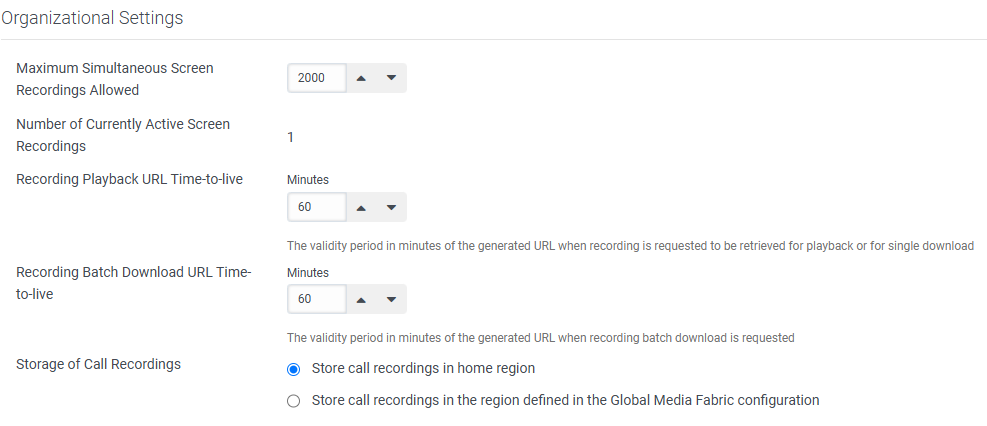Click the batch download validity period description text
Screen dimensions: 987x426
[540, 338]
